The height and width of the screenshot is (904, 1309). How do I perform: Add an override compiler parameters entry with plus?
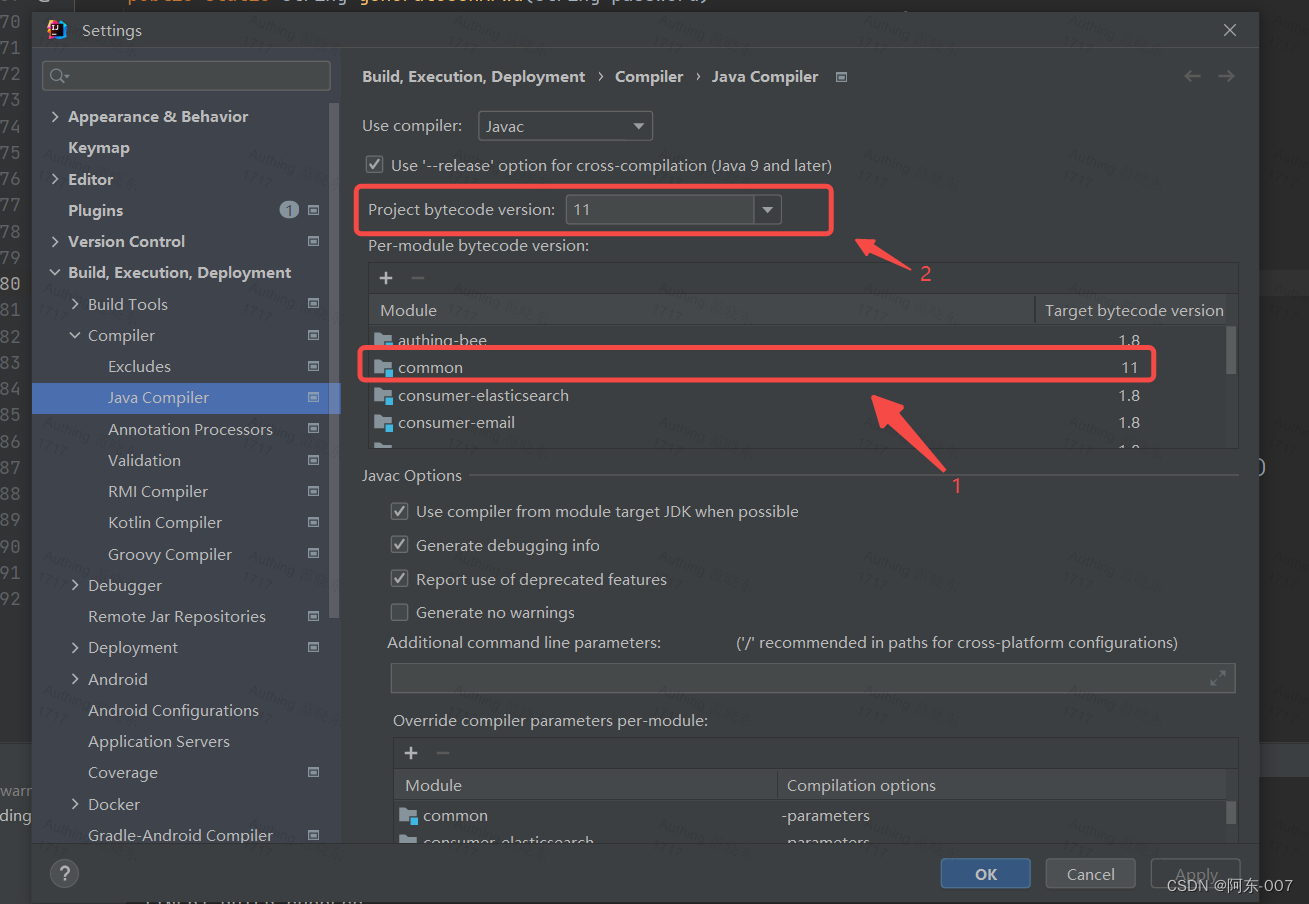pyautogui.click(x=411, y=753)
